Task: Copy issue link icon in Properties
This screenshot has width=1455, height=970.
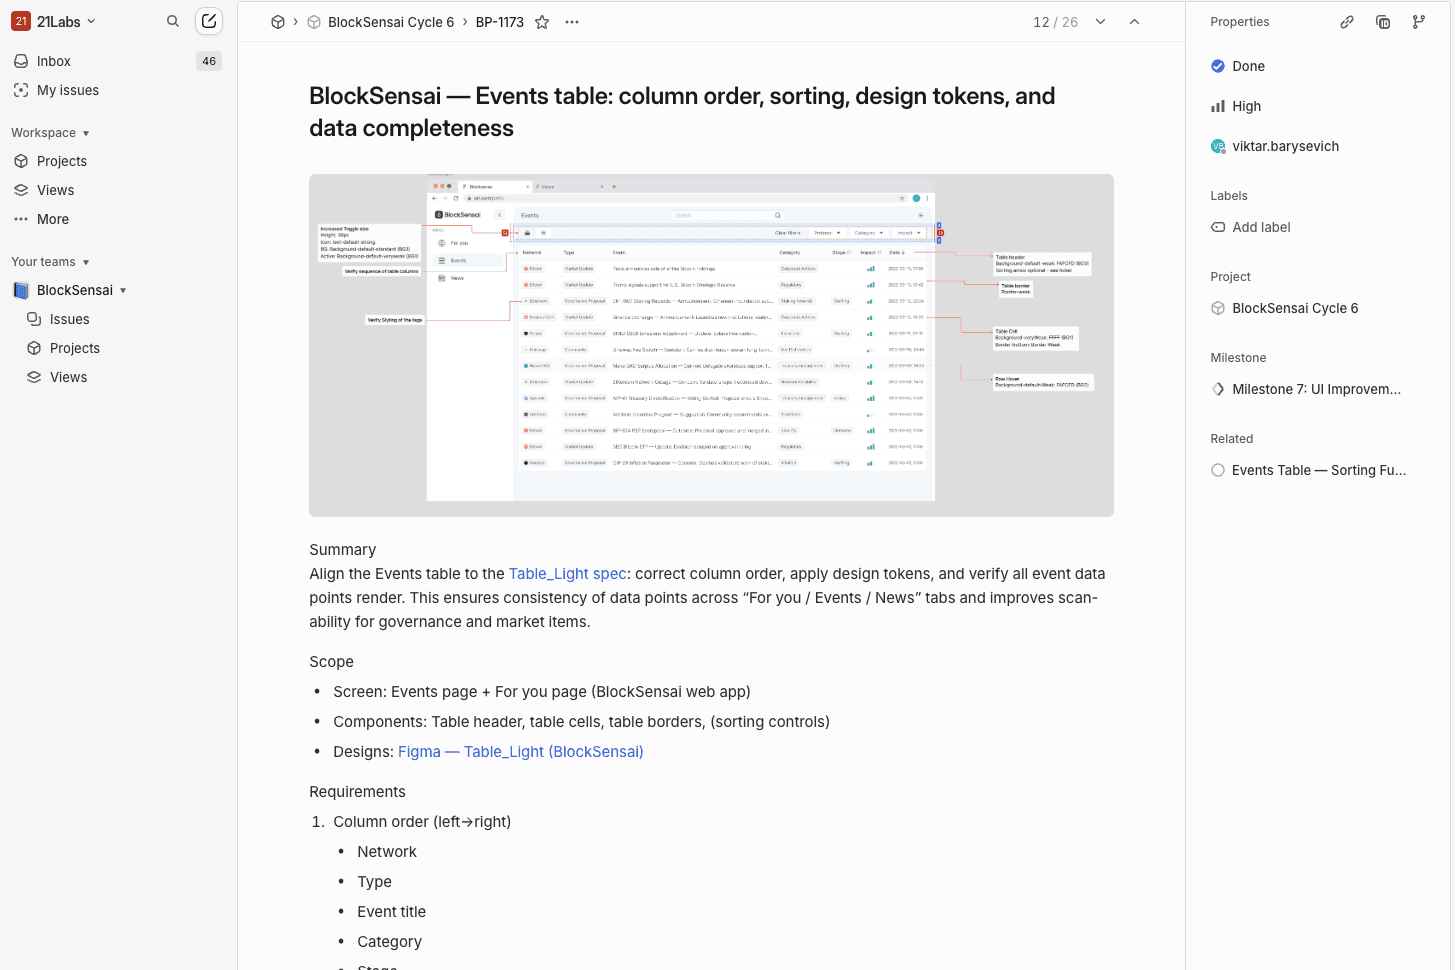Action: [1347, 22]
